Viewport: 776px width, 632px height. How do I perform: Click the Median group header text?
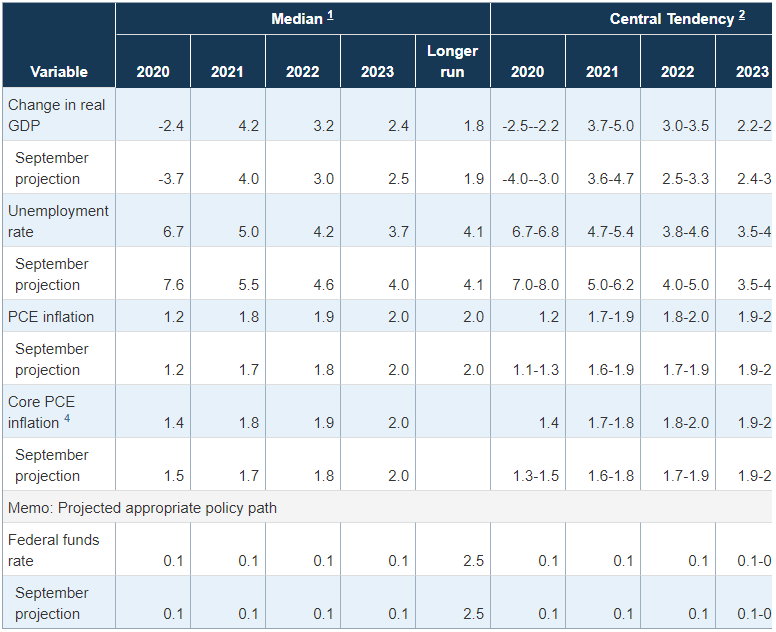[x=297, y=19]
